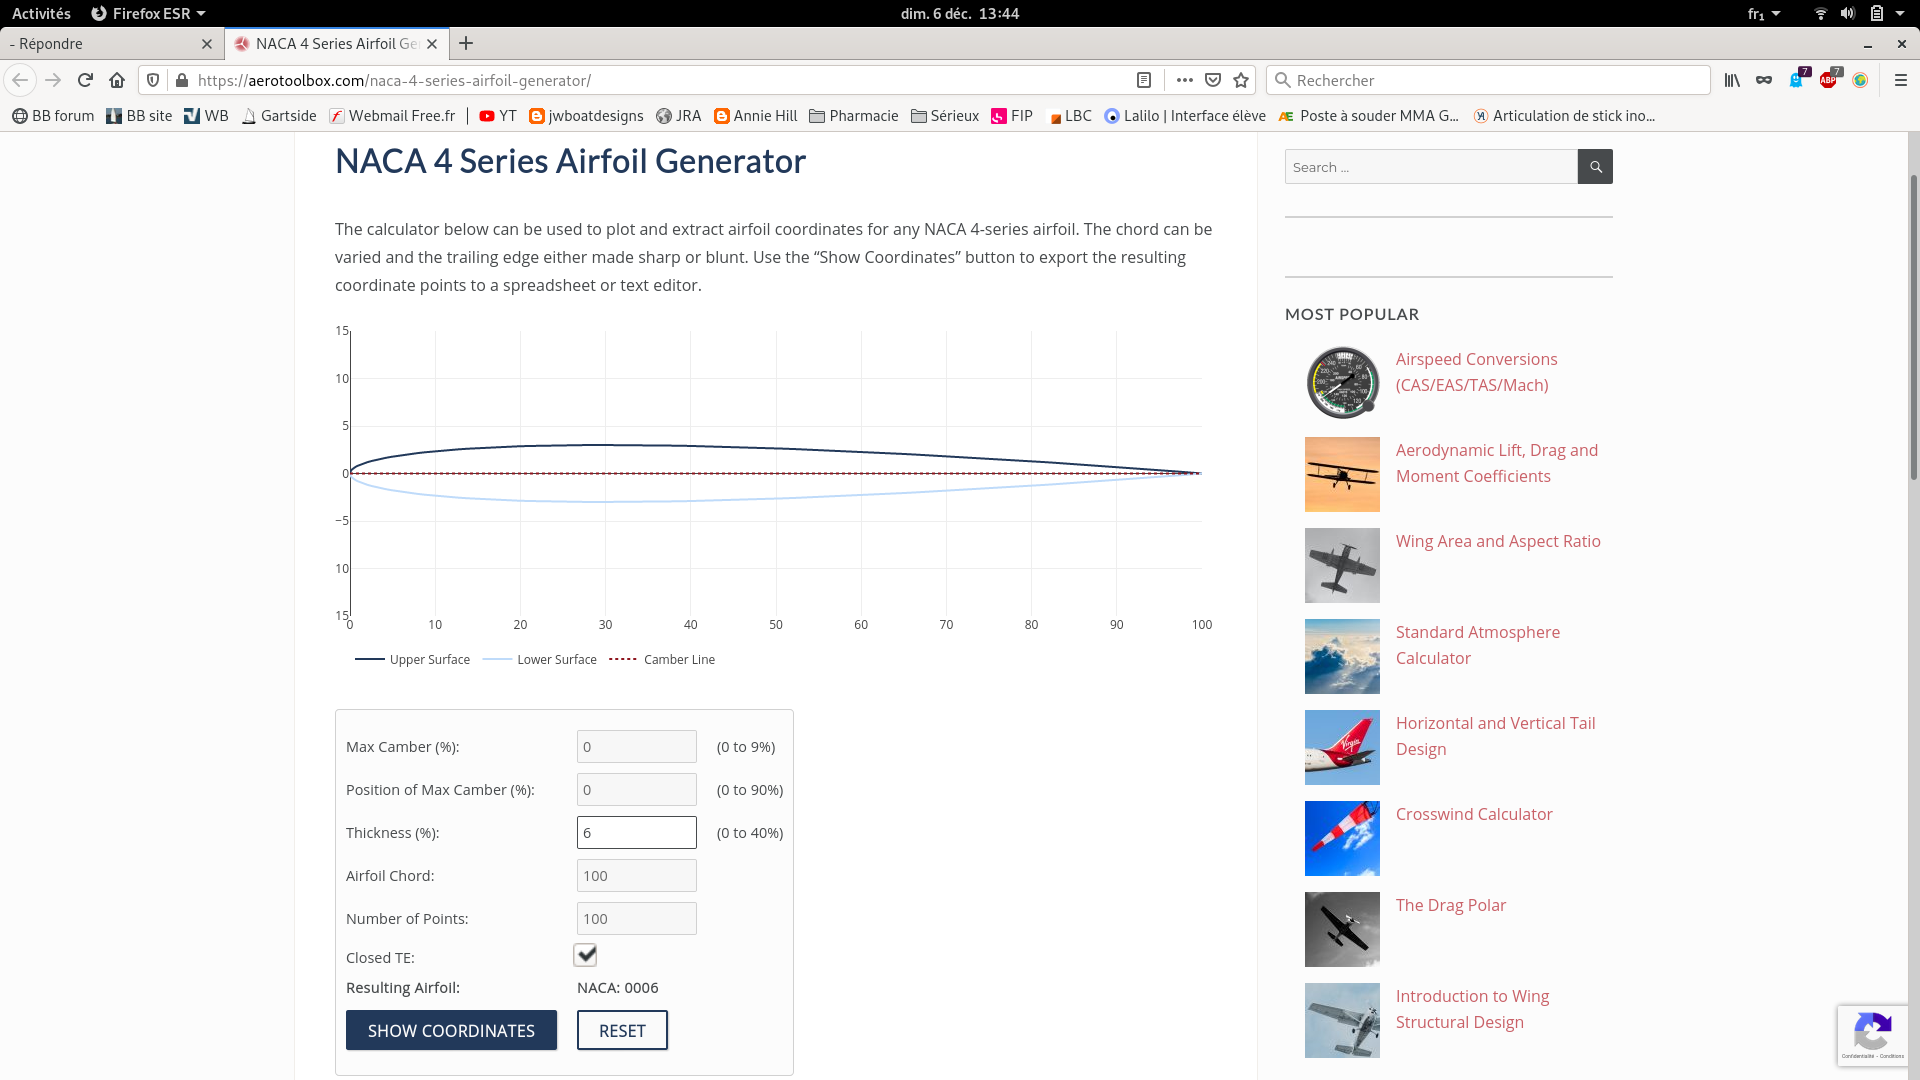Open Standard Atmosphere Calculator link
This screenshot has height=1080, width=1920.
(1477, 645)
